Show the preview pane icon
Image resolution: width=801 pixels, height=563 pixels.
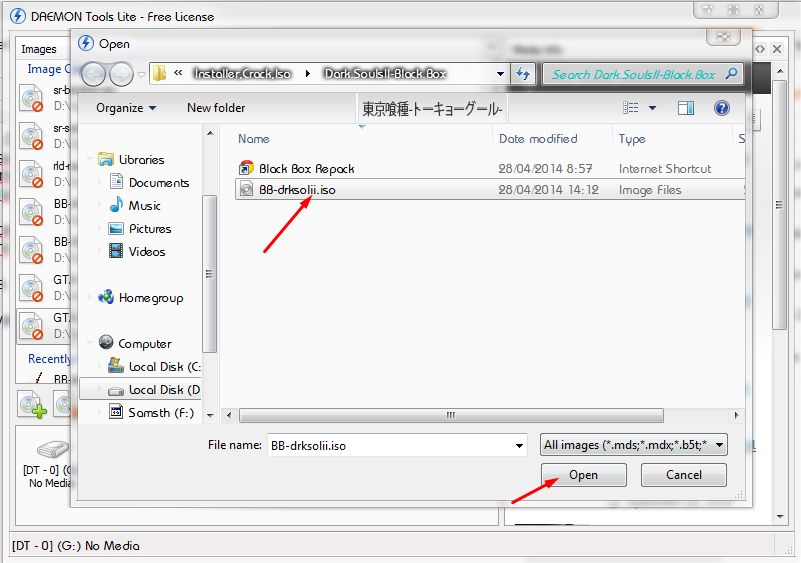click(x=686, y=108)
